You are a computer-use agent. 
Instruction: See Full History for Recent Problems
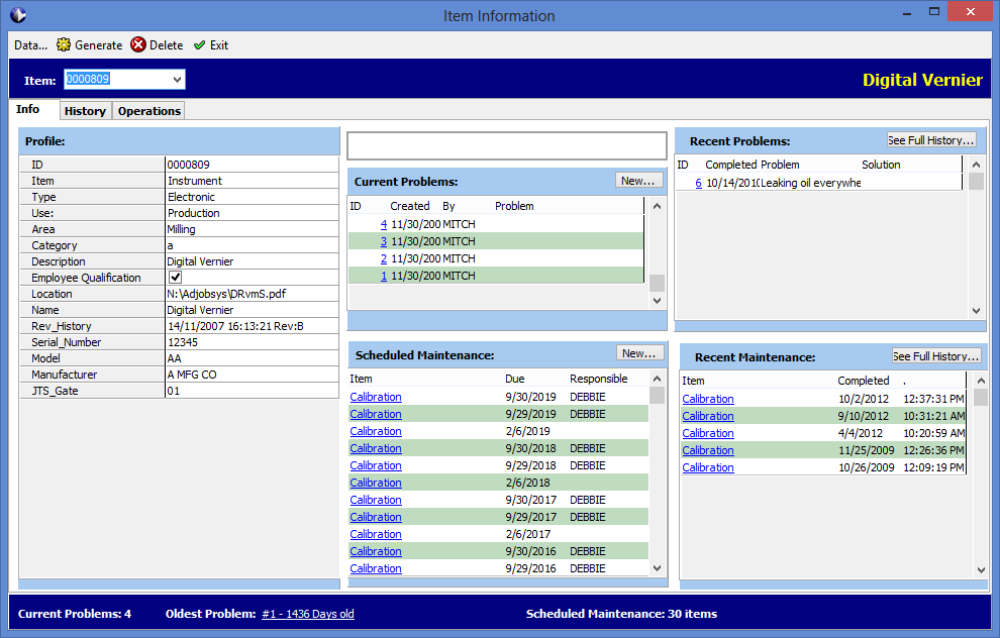point(931,140)
